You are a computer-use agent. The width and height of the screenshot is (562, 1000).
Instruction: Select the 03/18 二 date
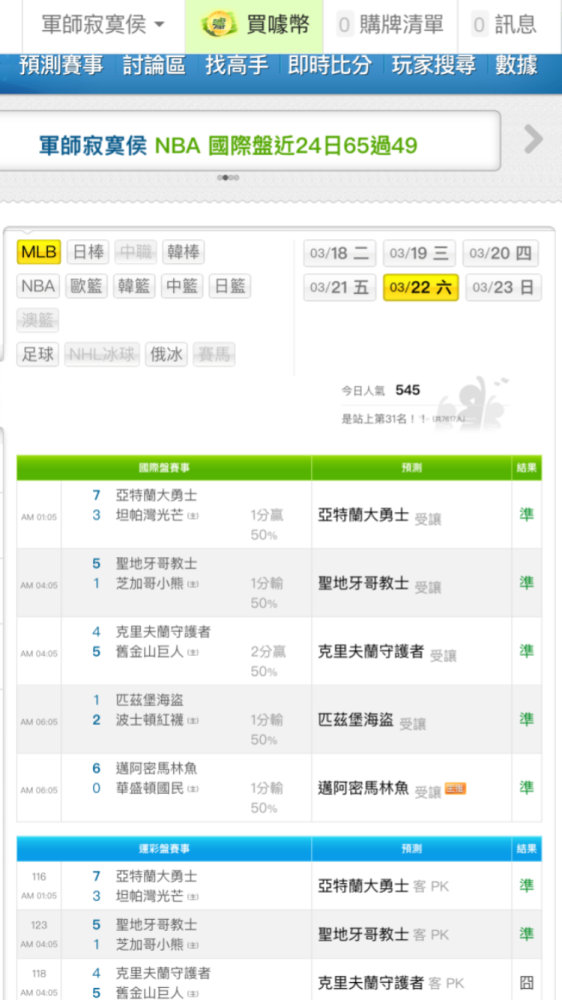[339, 253]
